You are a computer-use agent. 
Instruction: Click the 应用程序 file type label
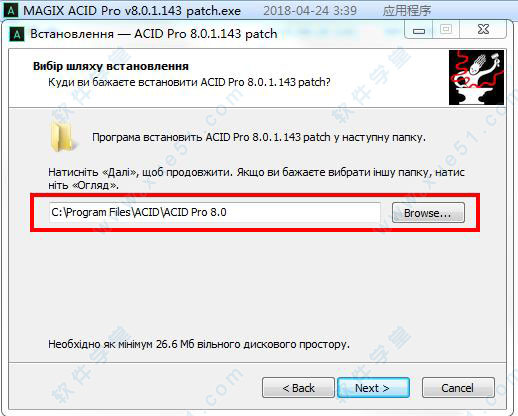(407, 11)
